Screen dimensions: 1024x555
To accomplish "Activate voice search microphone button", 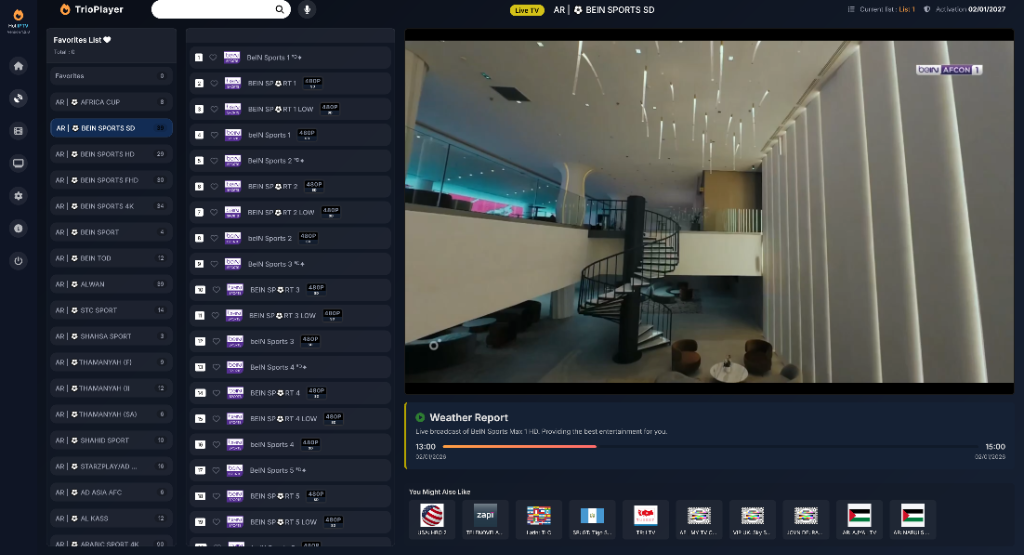I will (306, 9).
